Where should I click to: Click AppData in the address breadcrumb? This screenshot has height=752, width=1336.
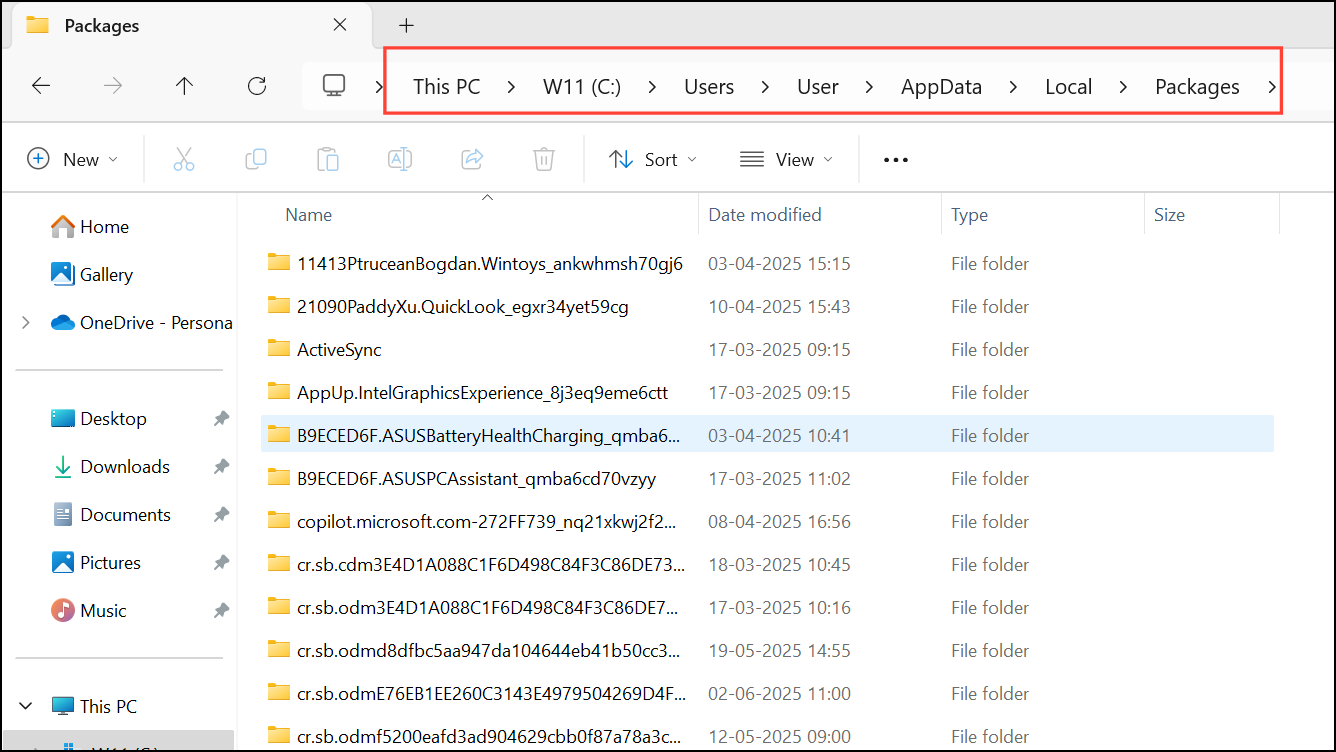tap(941, 87)
